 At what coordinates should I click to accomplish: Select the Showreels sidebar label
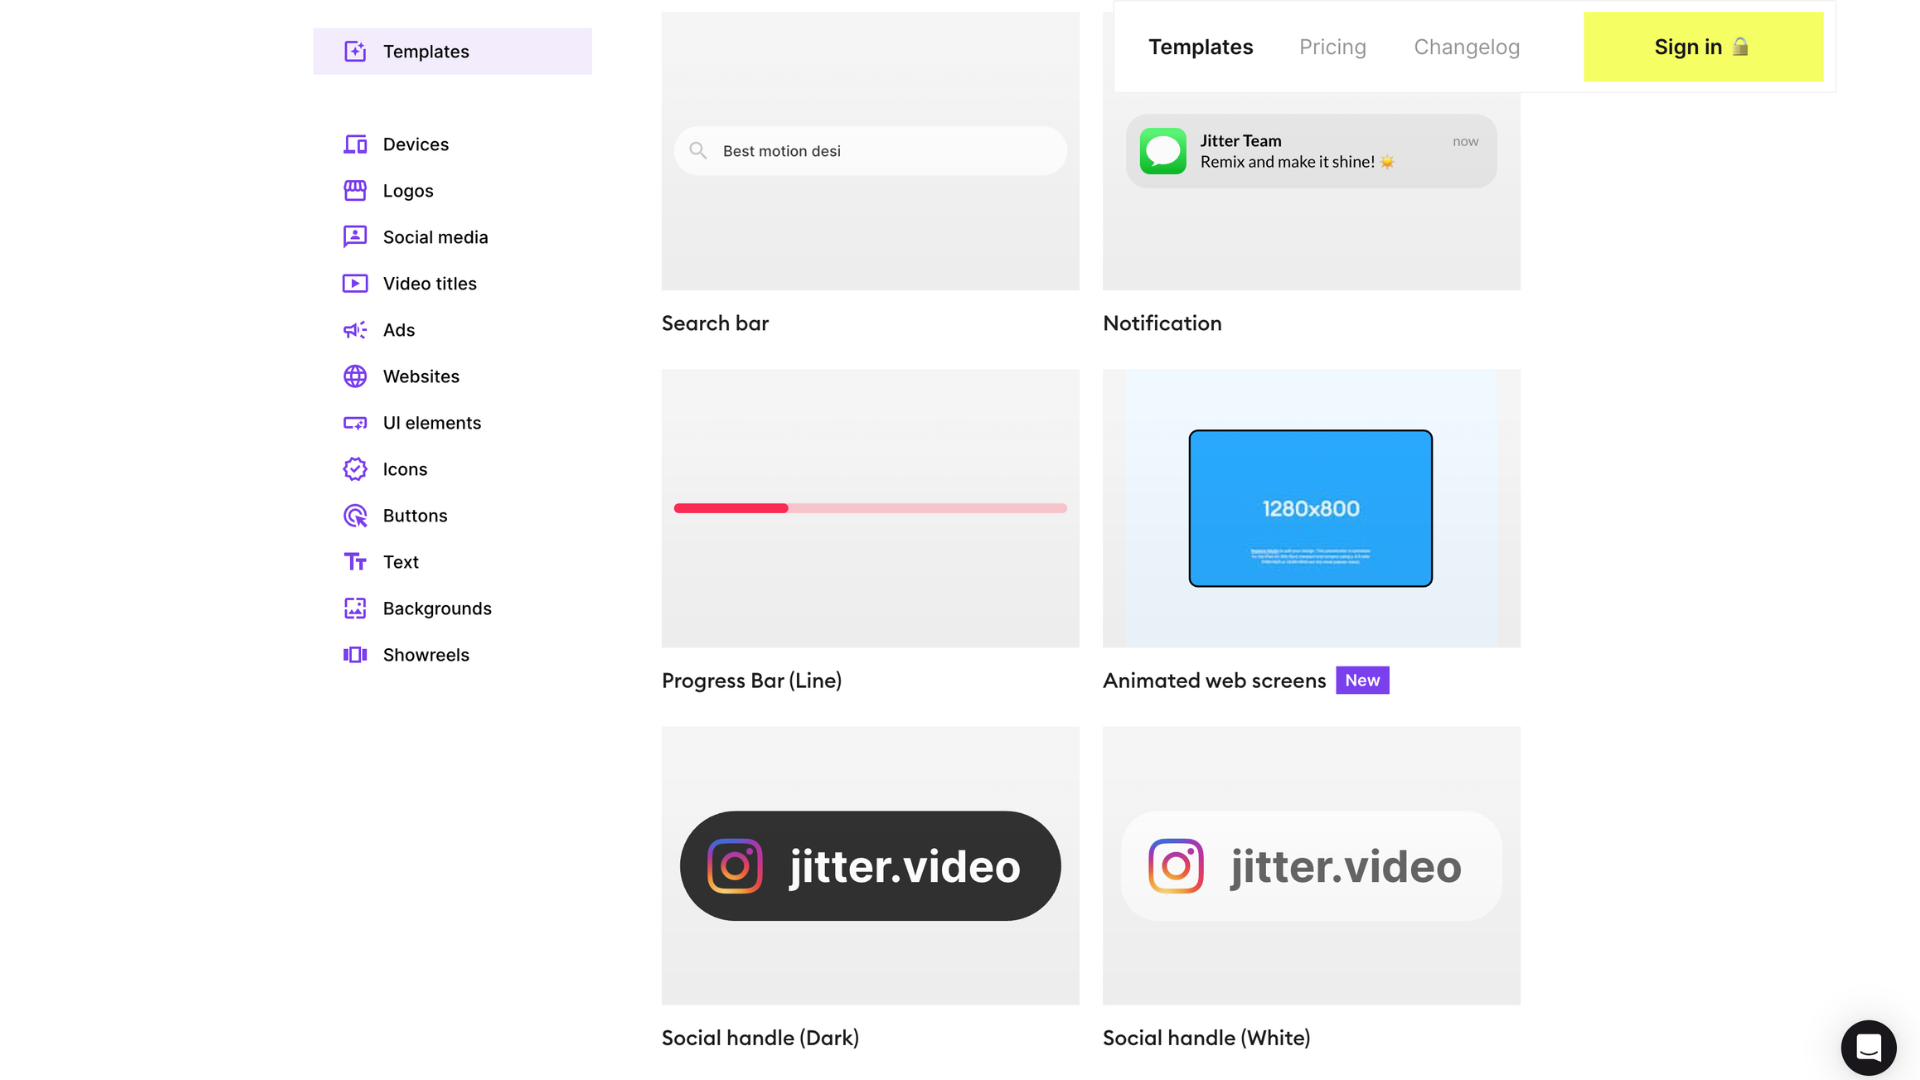pyautogui.click(x=426, y=655)
